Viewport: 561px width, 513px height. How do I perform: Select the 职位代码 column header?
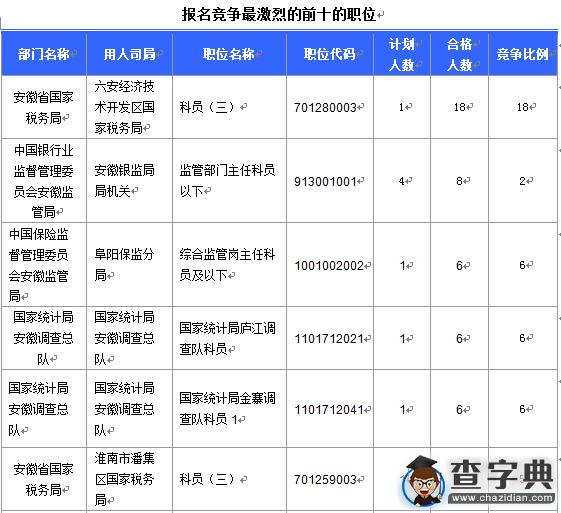(x=330, y=54)
